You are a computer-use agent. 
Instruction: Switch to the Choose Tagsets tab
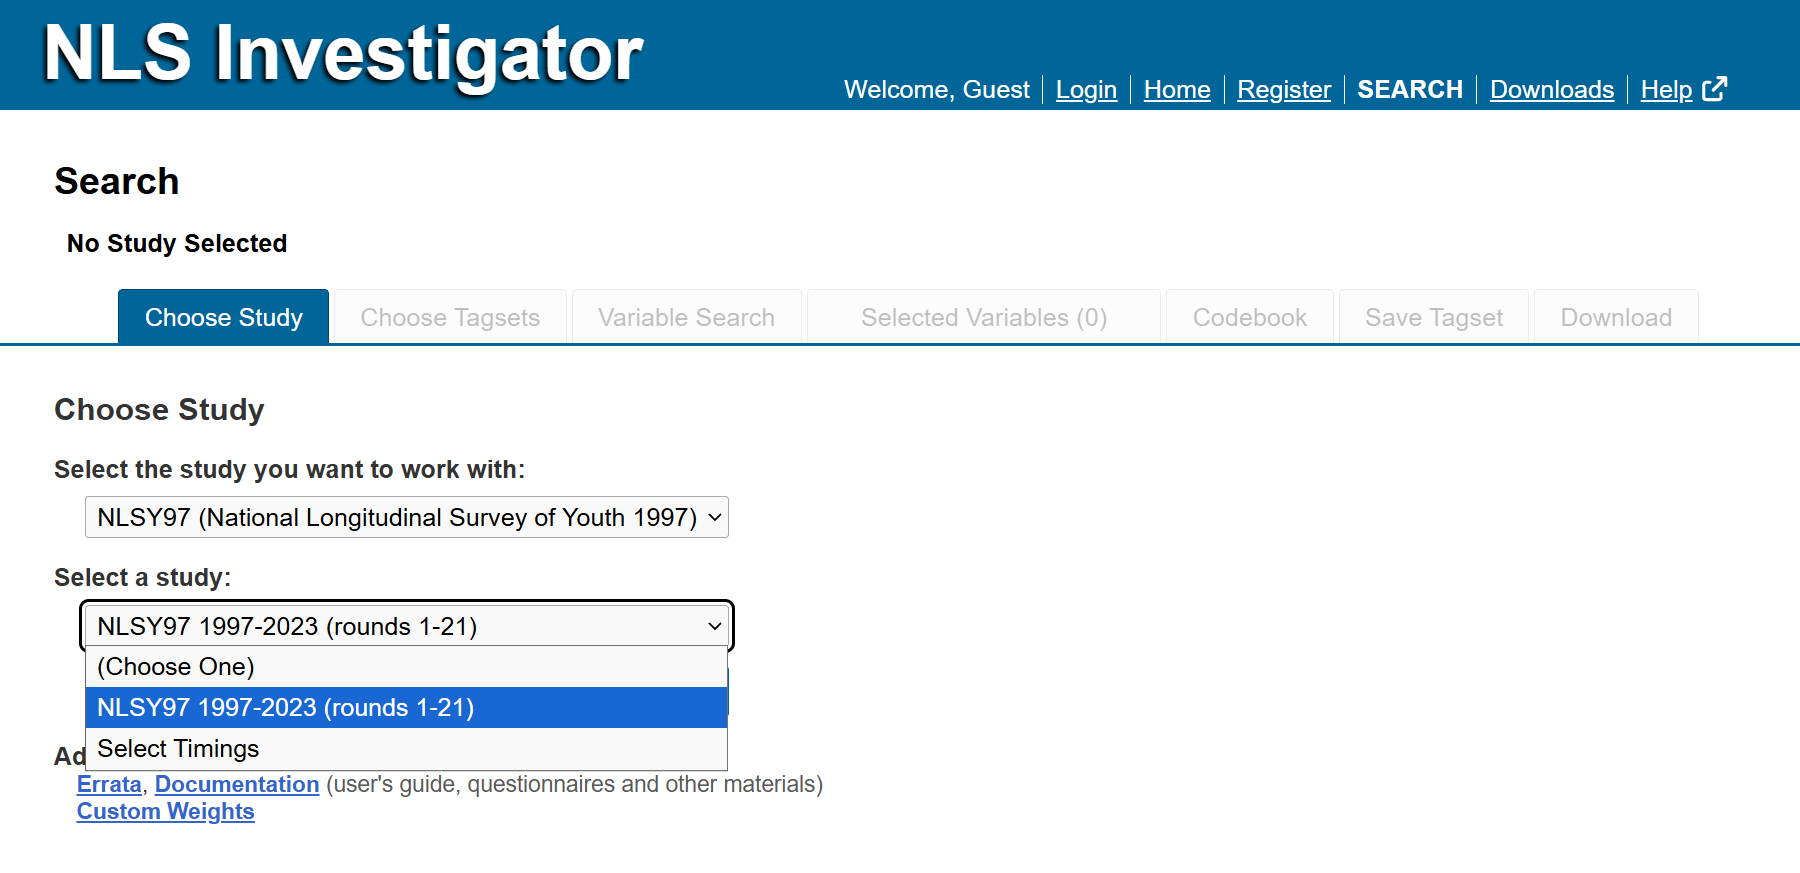click(x=450, y=317)
